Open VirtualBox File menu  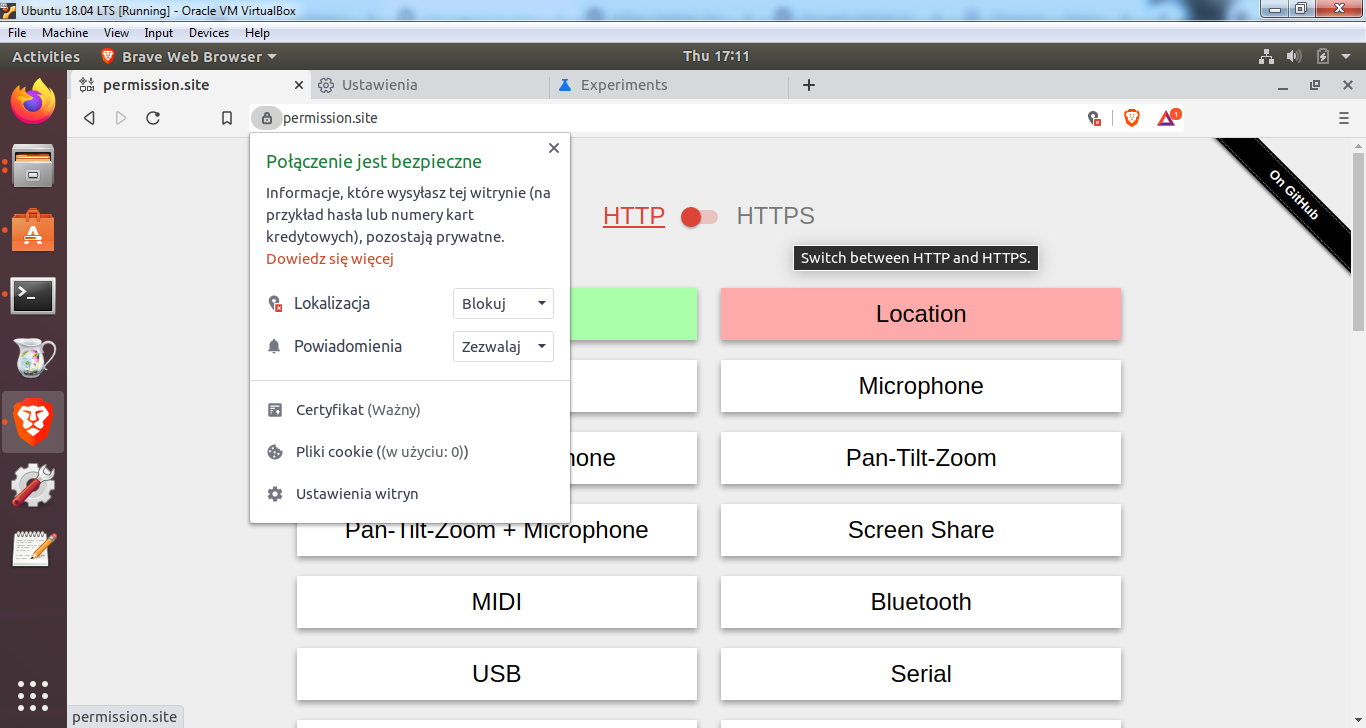(x=16, y=33)
